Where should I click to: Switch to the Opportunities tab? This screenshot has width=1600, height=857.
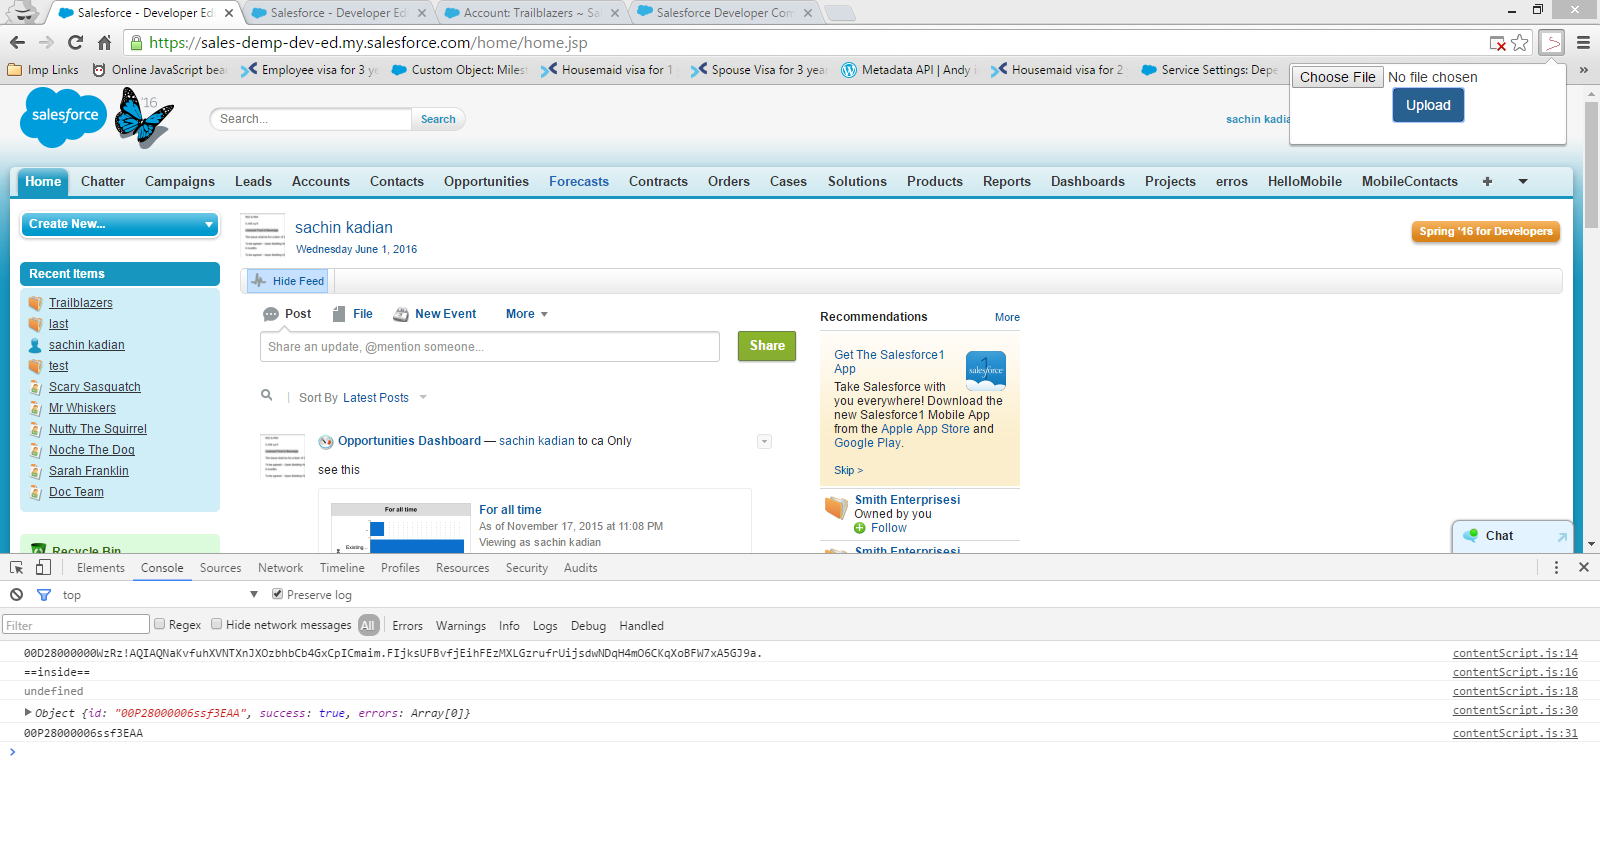pyautogui.click(x=486, y=181)
